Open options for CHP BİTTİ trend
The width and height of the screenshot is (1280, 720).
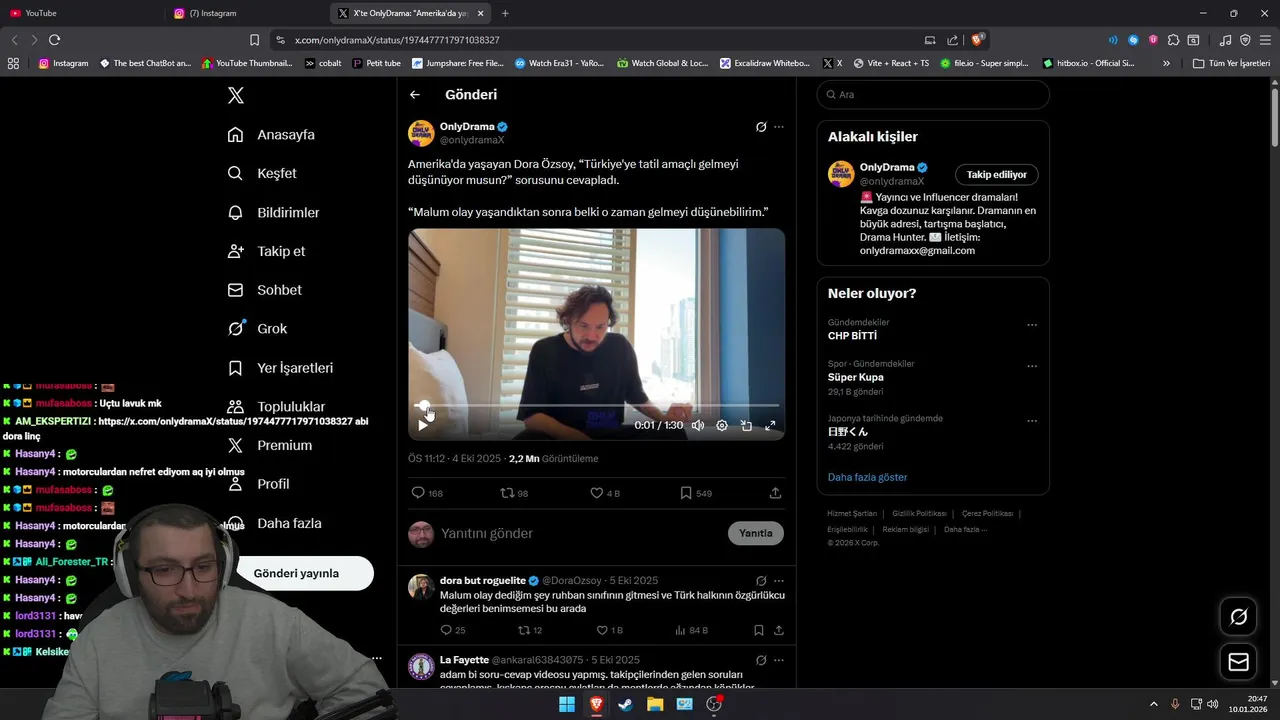[1032, 325]
